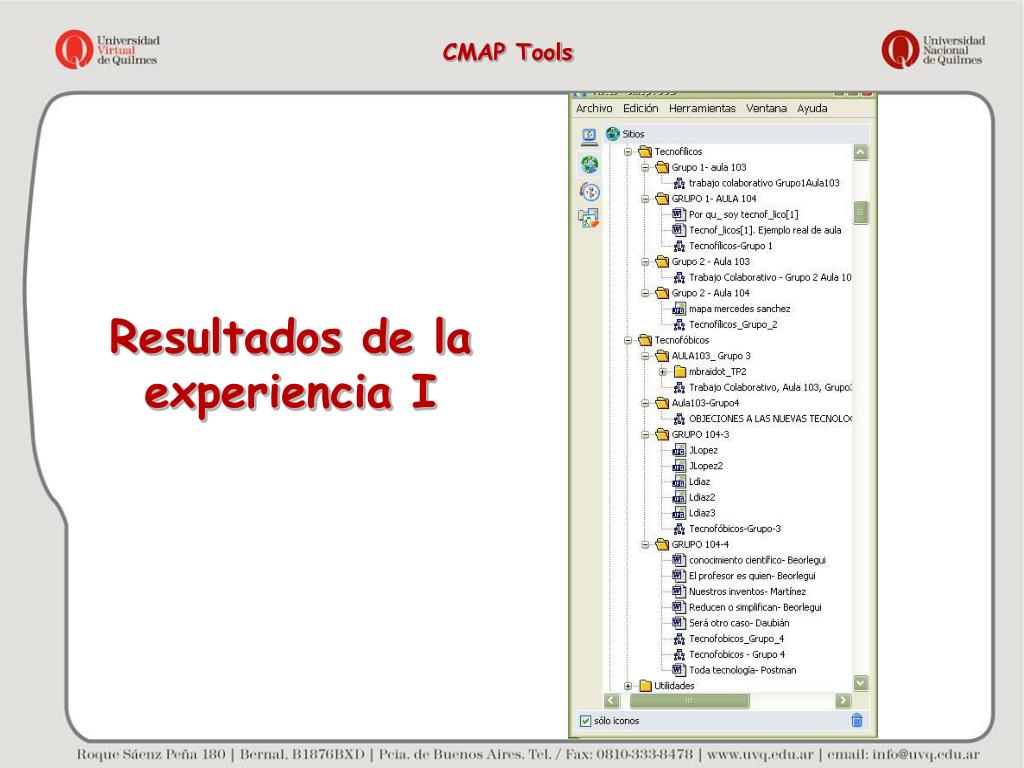Click the vertical scrollbar up arrow
Screen dimensions: 1024x768
pyautogui.click(x=861, y=152)
